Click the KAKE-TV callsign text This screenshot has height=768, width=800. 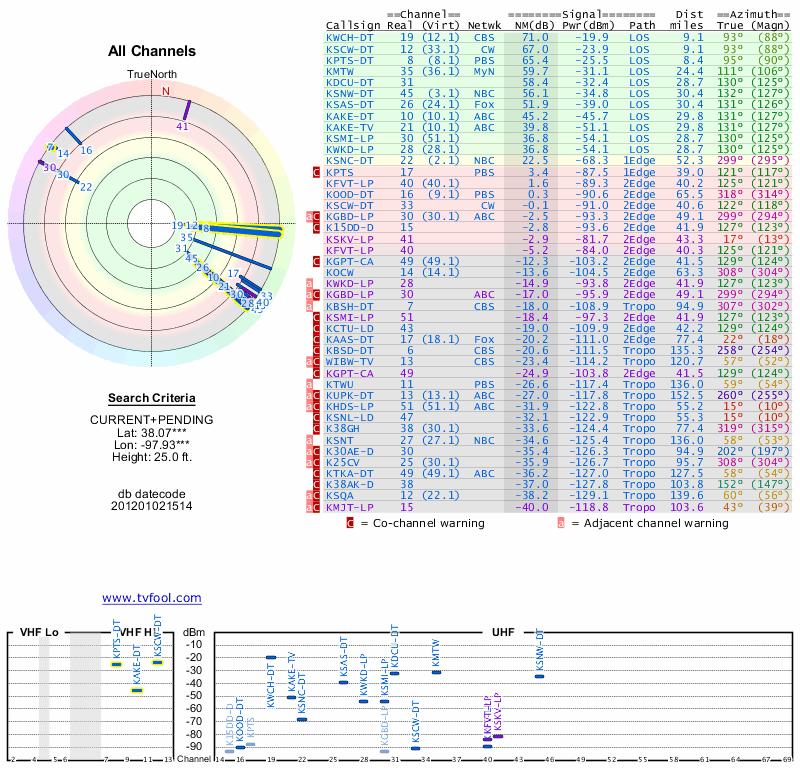(x=349, y=128)
